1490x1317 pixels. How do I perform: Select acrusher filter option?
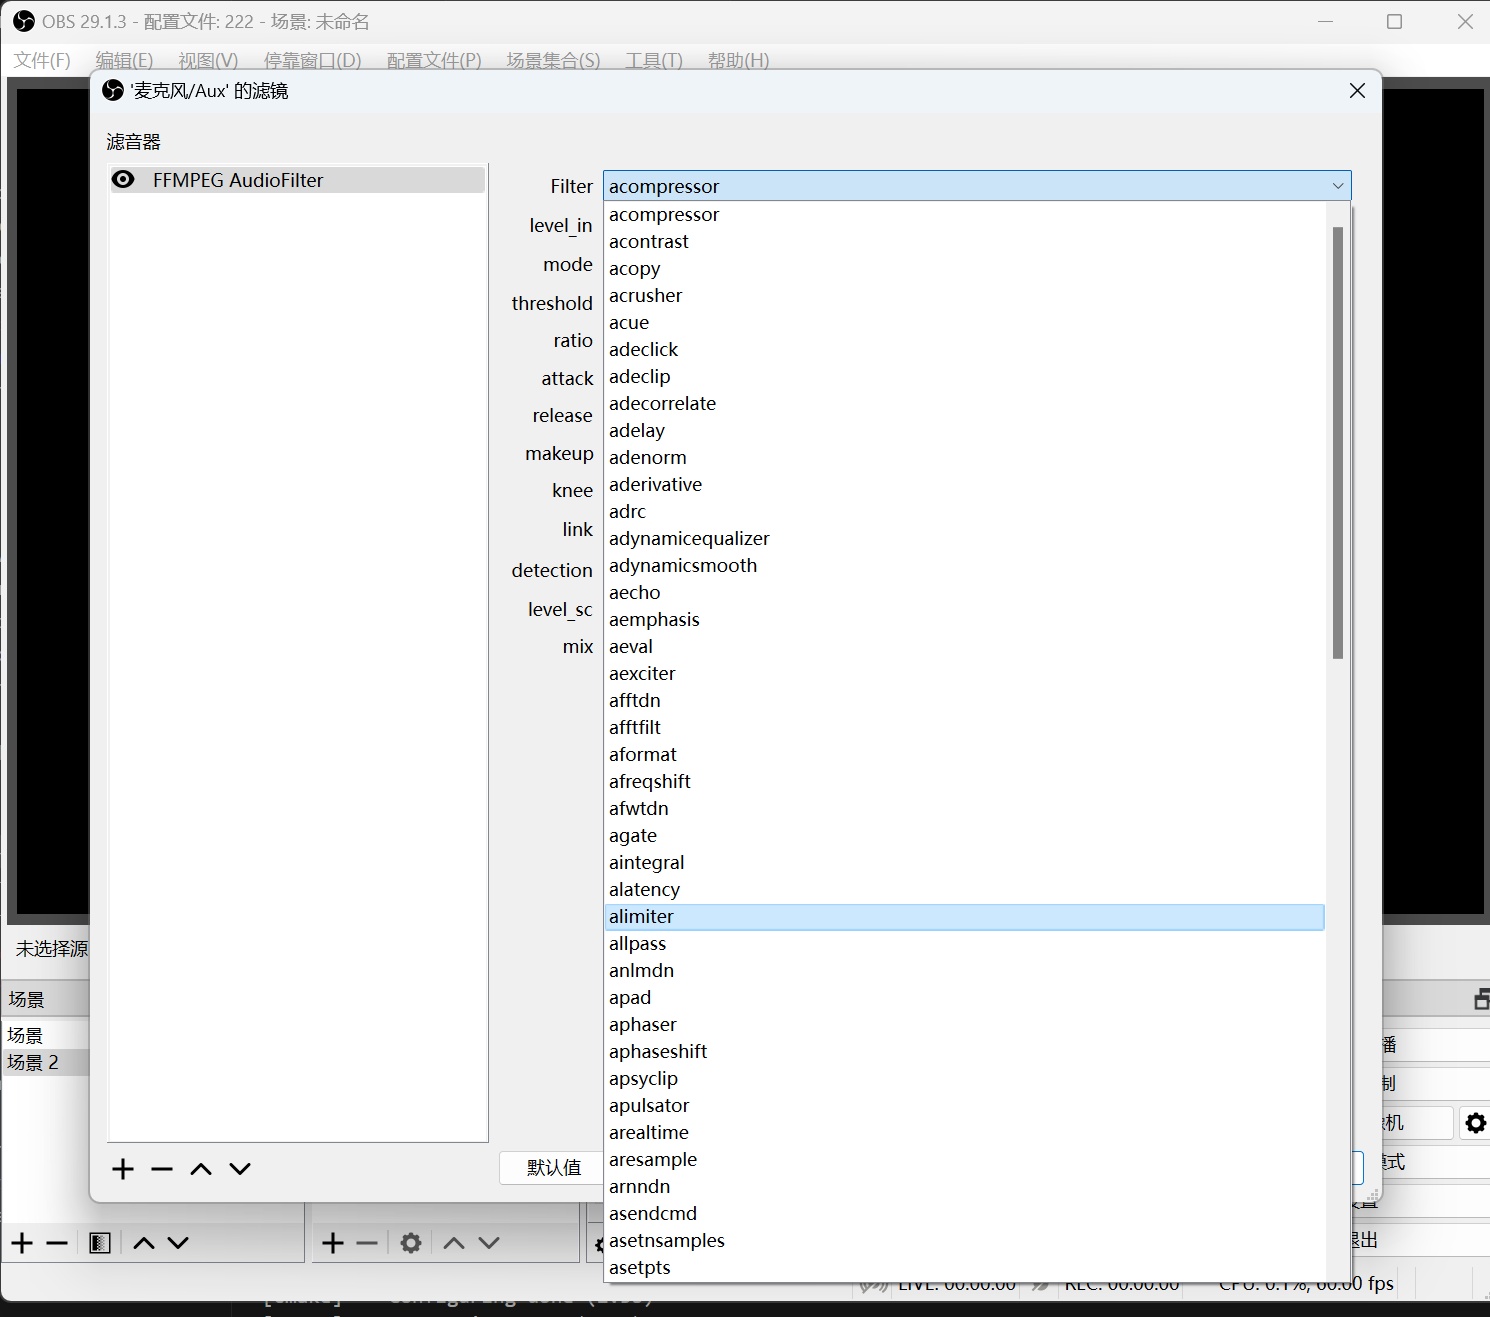pyautogui.click(x=964, y=296)
